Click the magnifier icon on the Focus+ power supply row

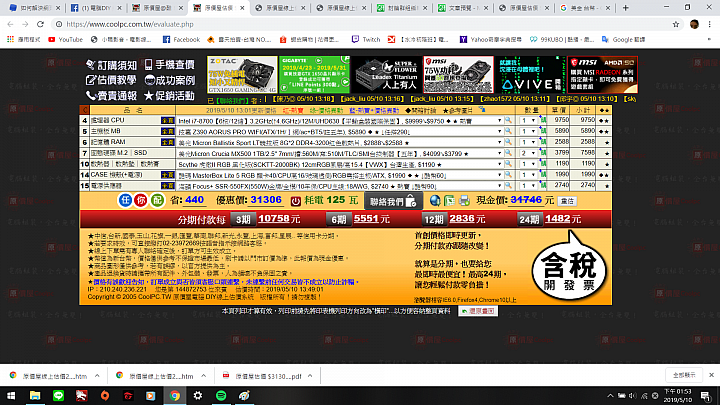click(508, 186)
